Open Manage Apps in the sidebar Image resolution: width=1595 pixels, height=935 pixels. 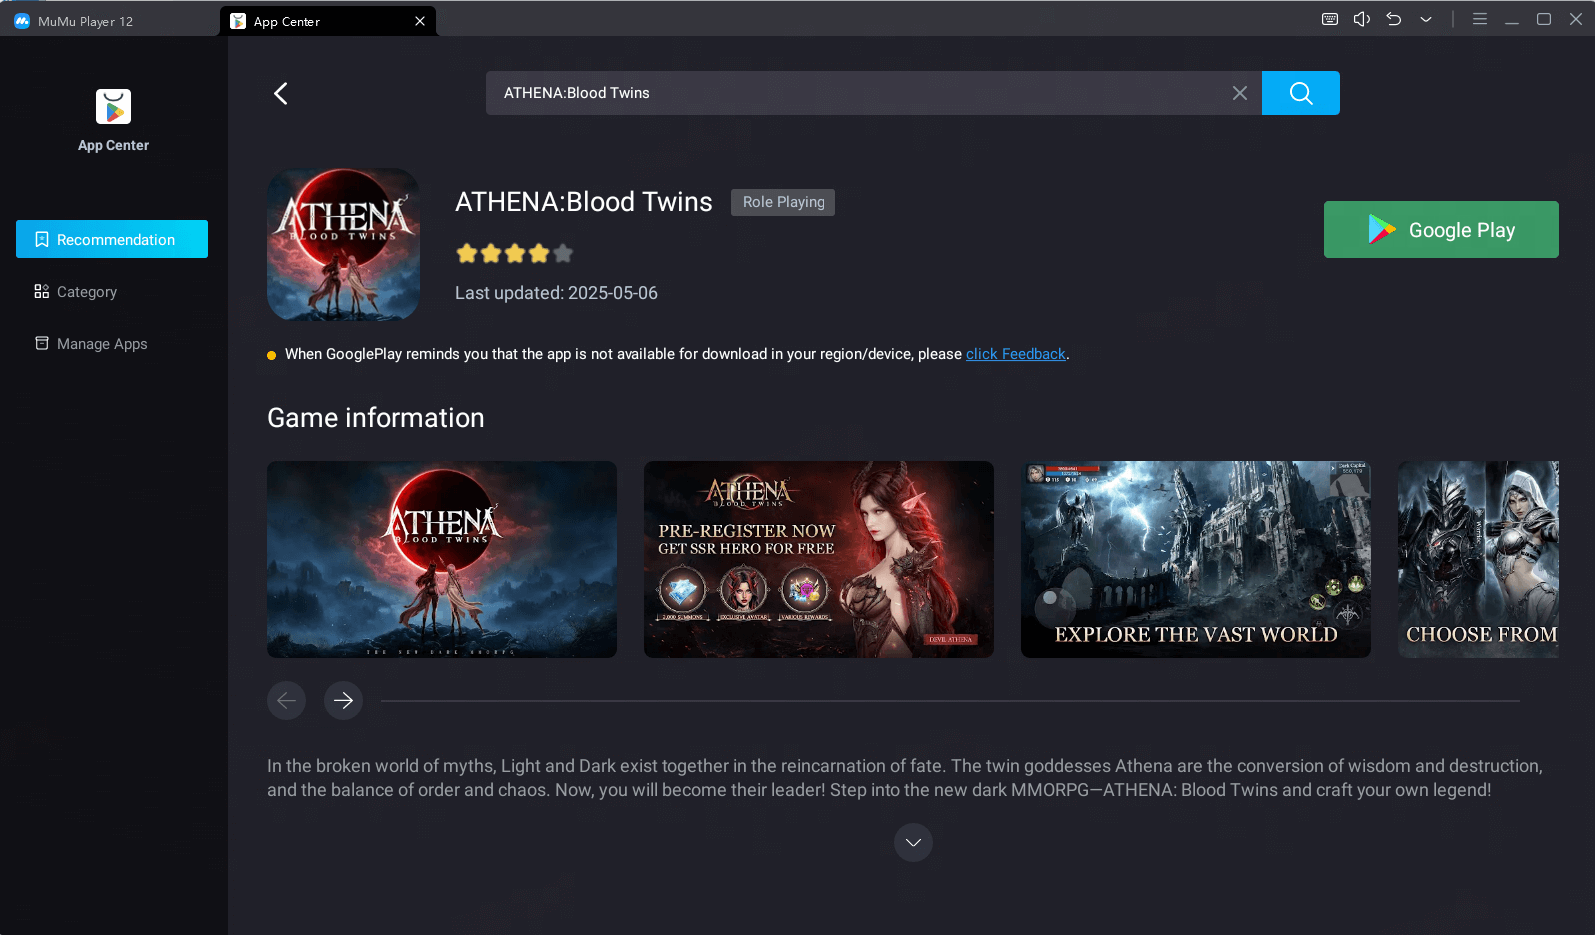point(112,344)
